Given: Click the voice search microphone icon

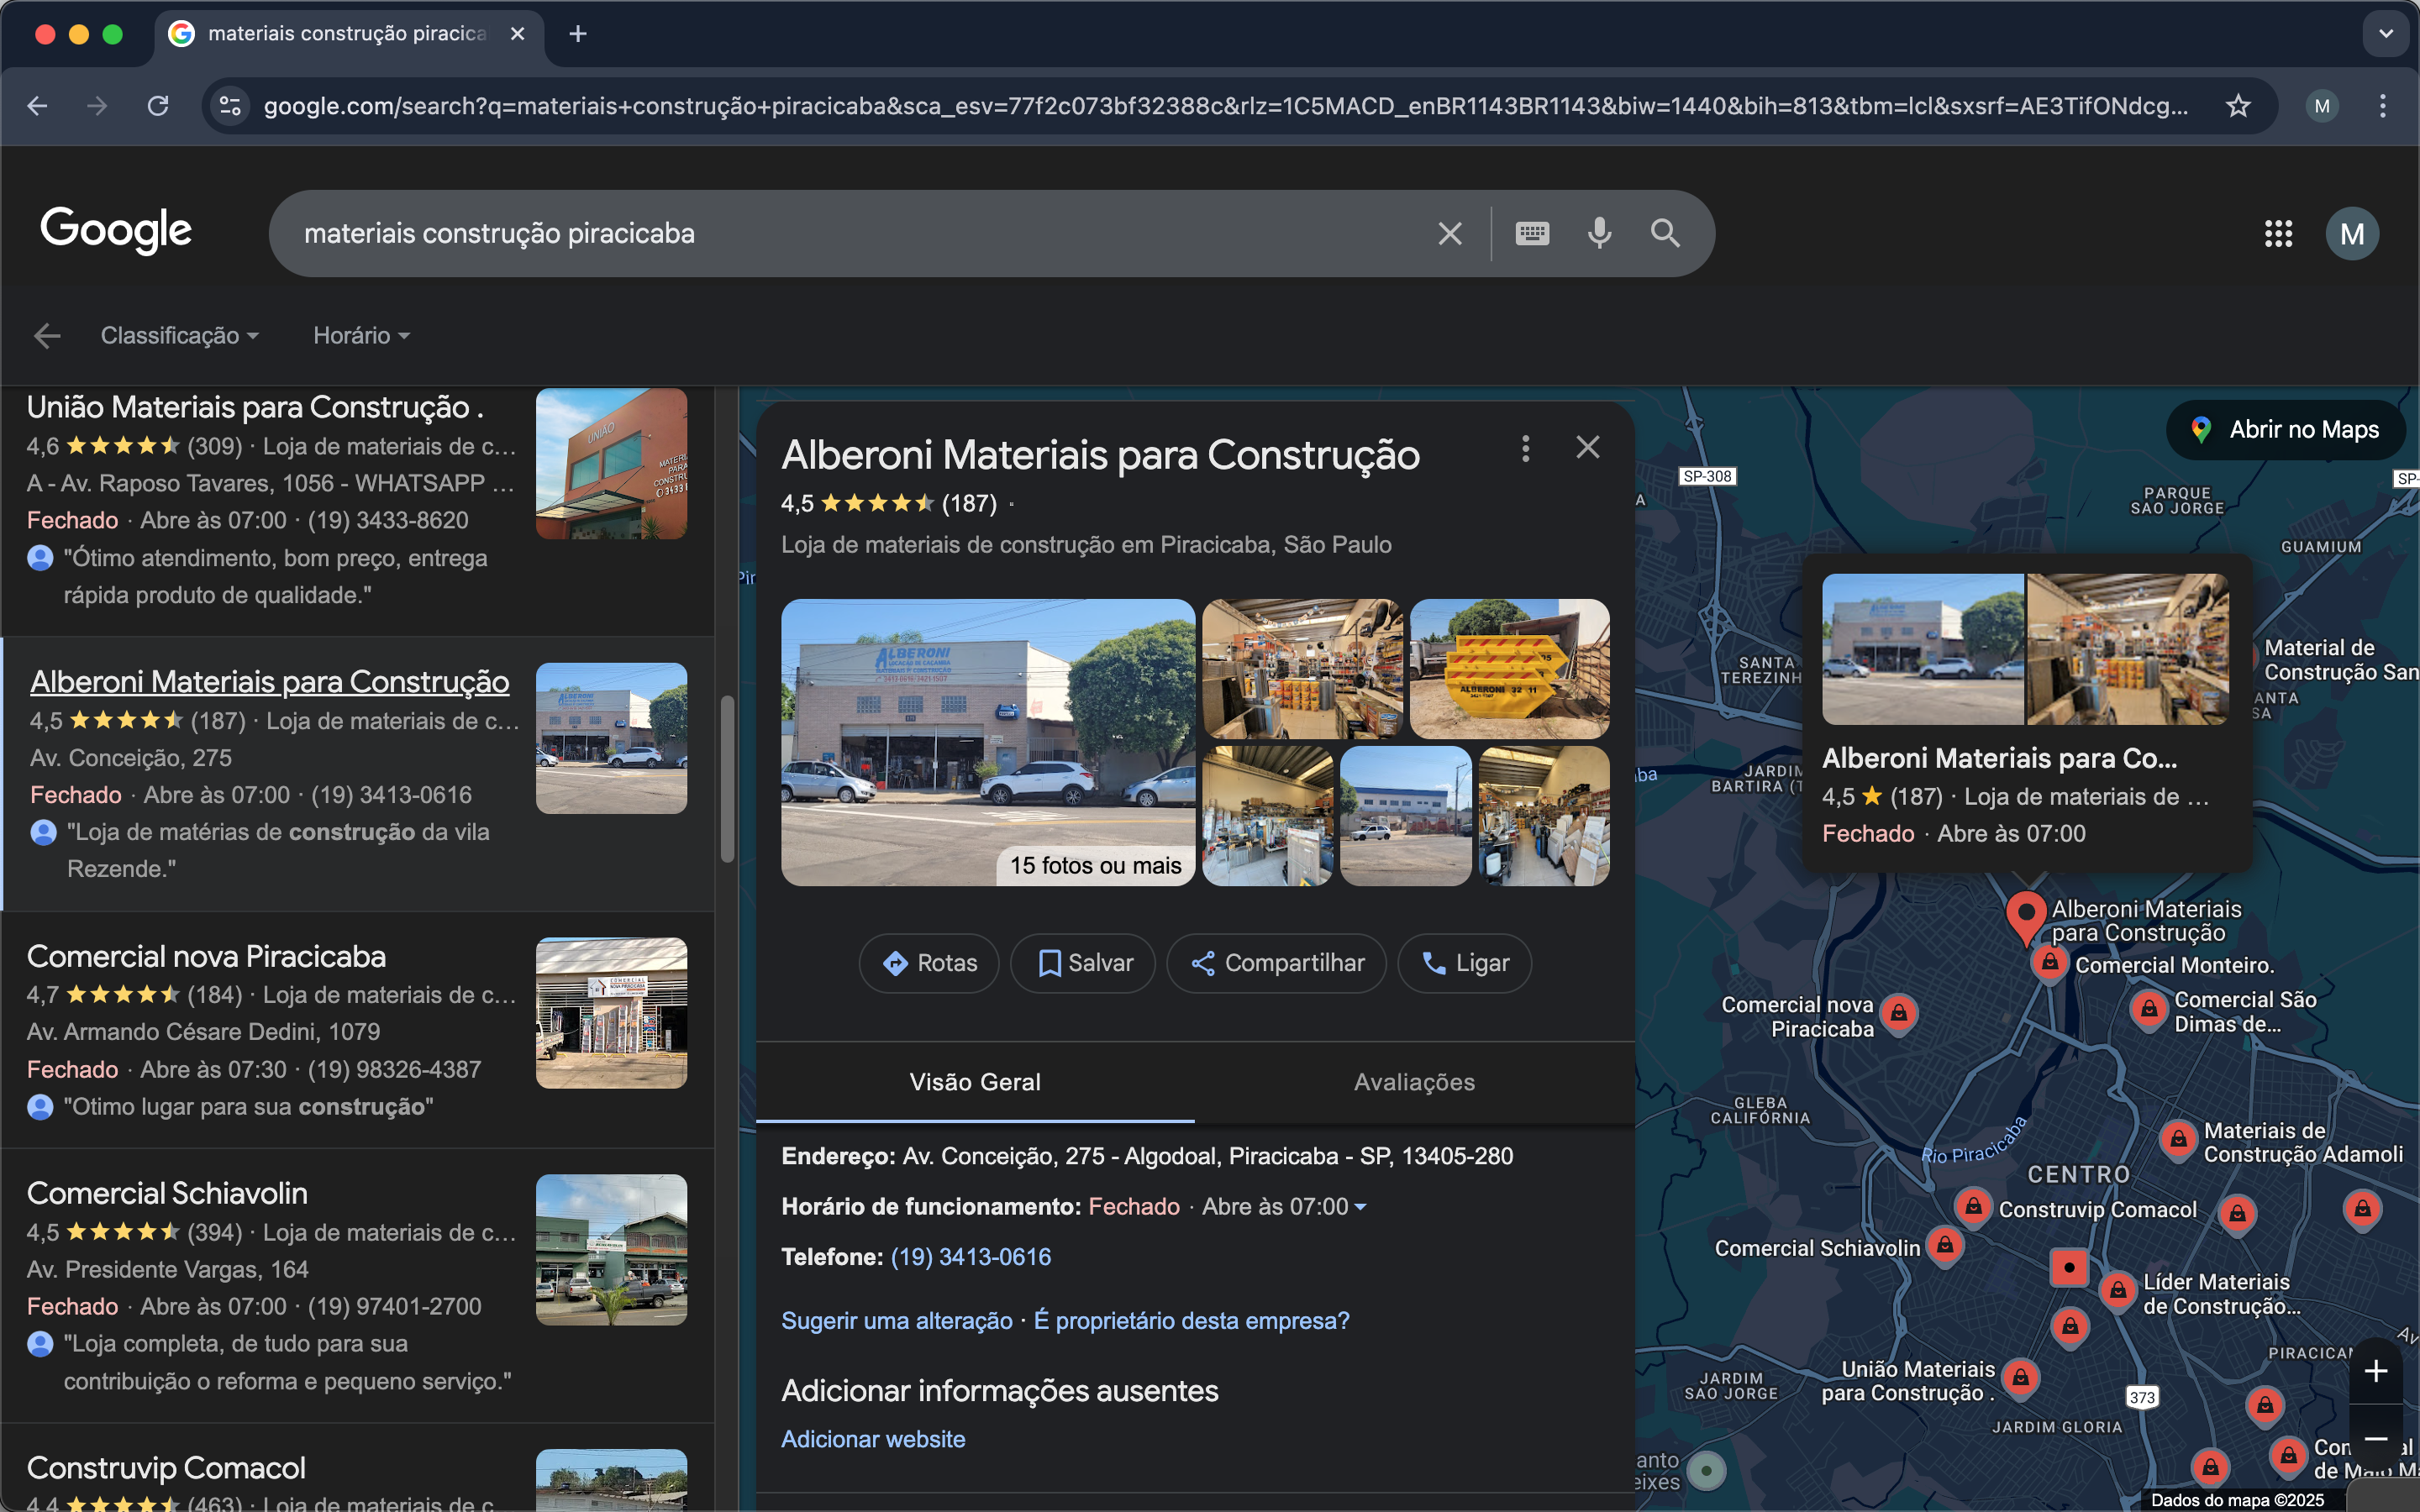Looking at the screenshot, I should point(1599,233).
